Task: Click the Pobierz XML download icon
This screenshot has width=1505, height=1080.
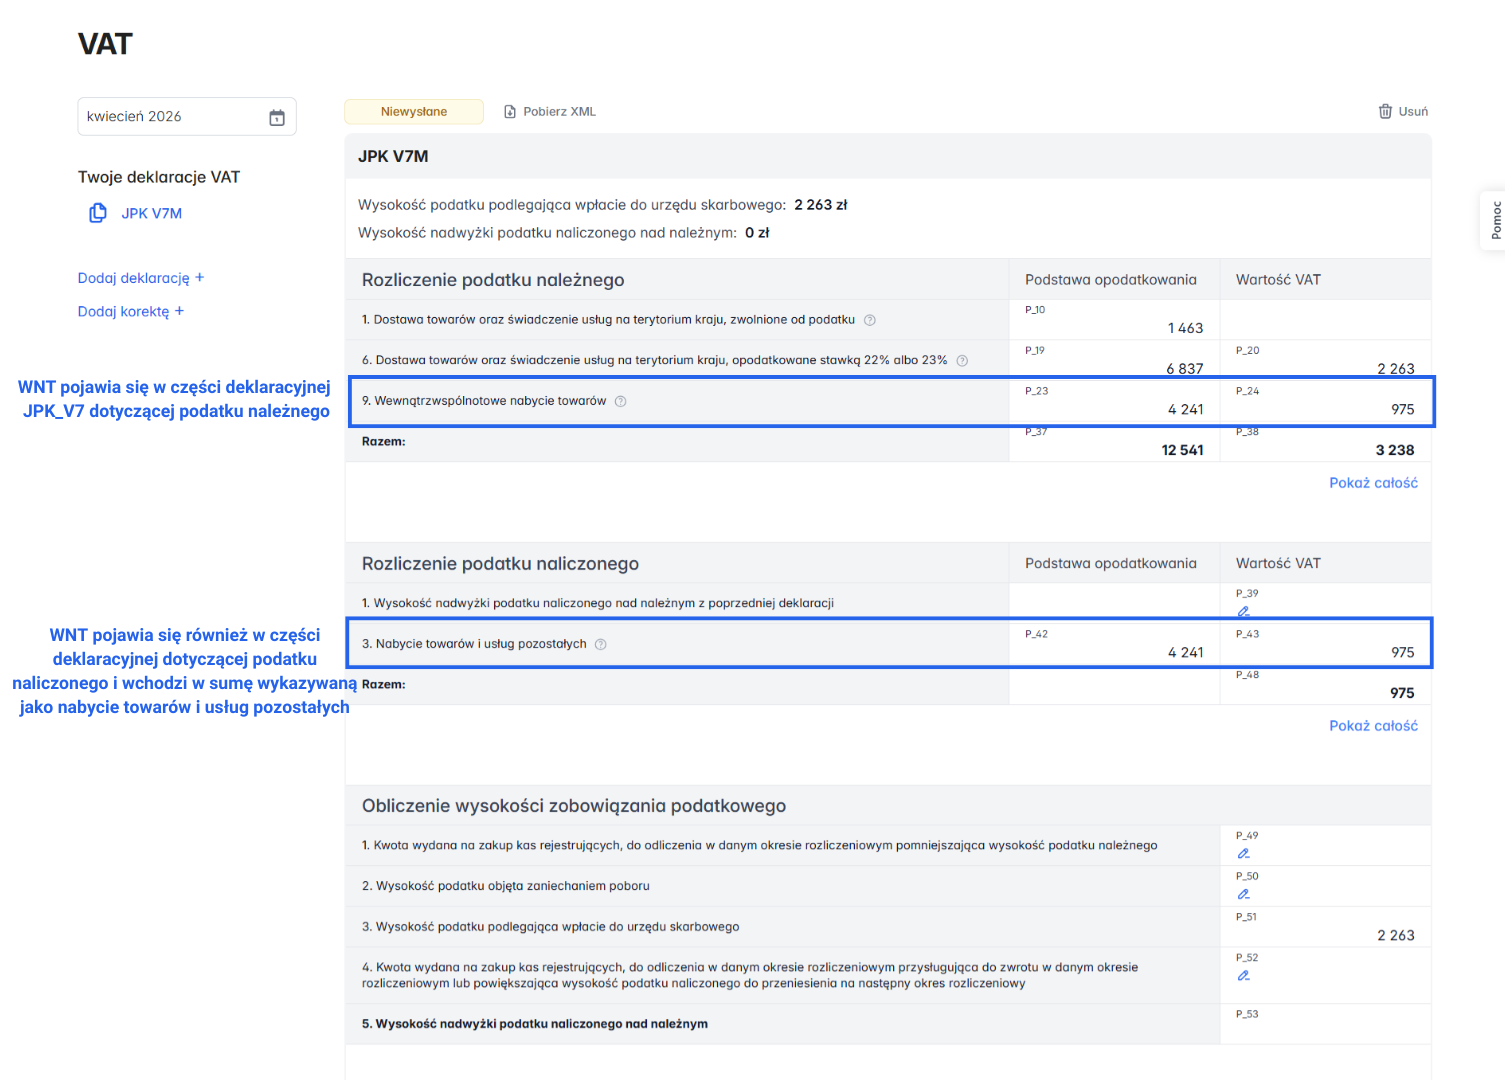Action: [510, 112]
